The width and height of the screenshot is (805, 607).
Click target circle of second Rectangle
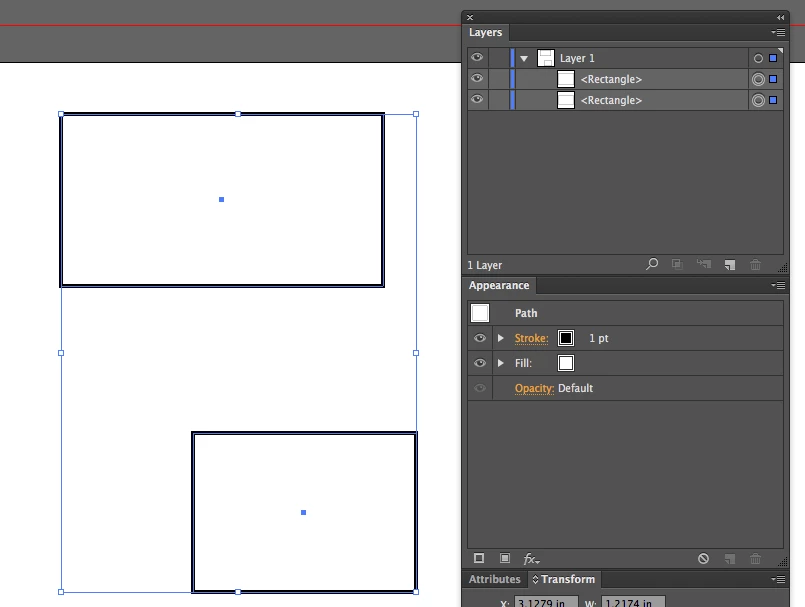point(758,100)
